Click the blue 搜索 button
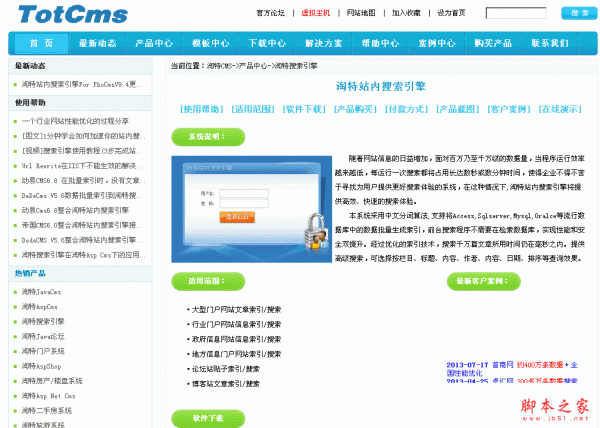Viewport: 600px width, 428px height. pos(579,13)
